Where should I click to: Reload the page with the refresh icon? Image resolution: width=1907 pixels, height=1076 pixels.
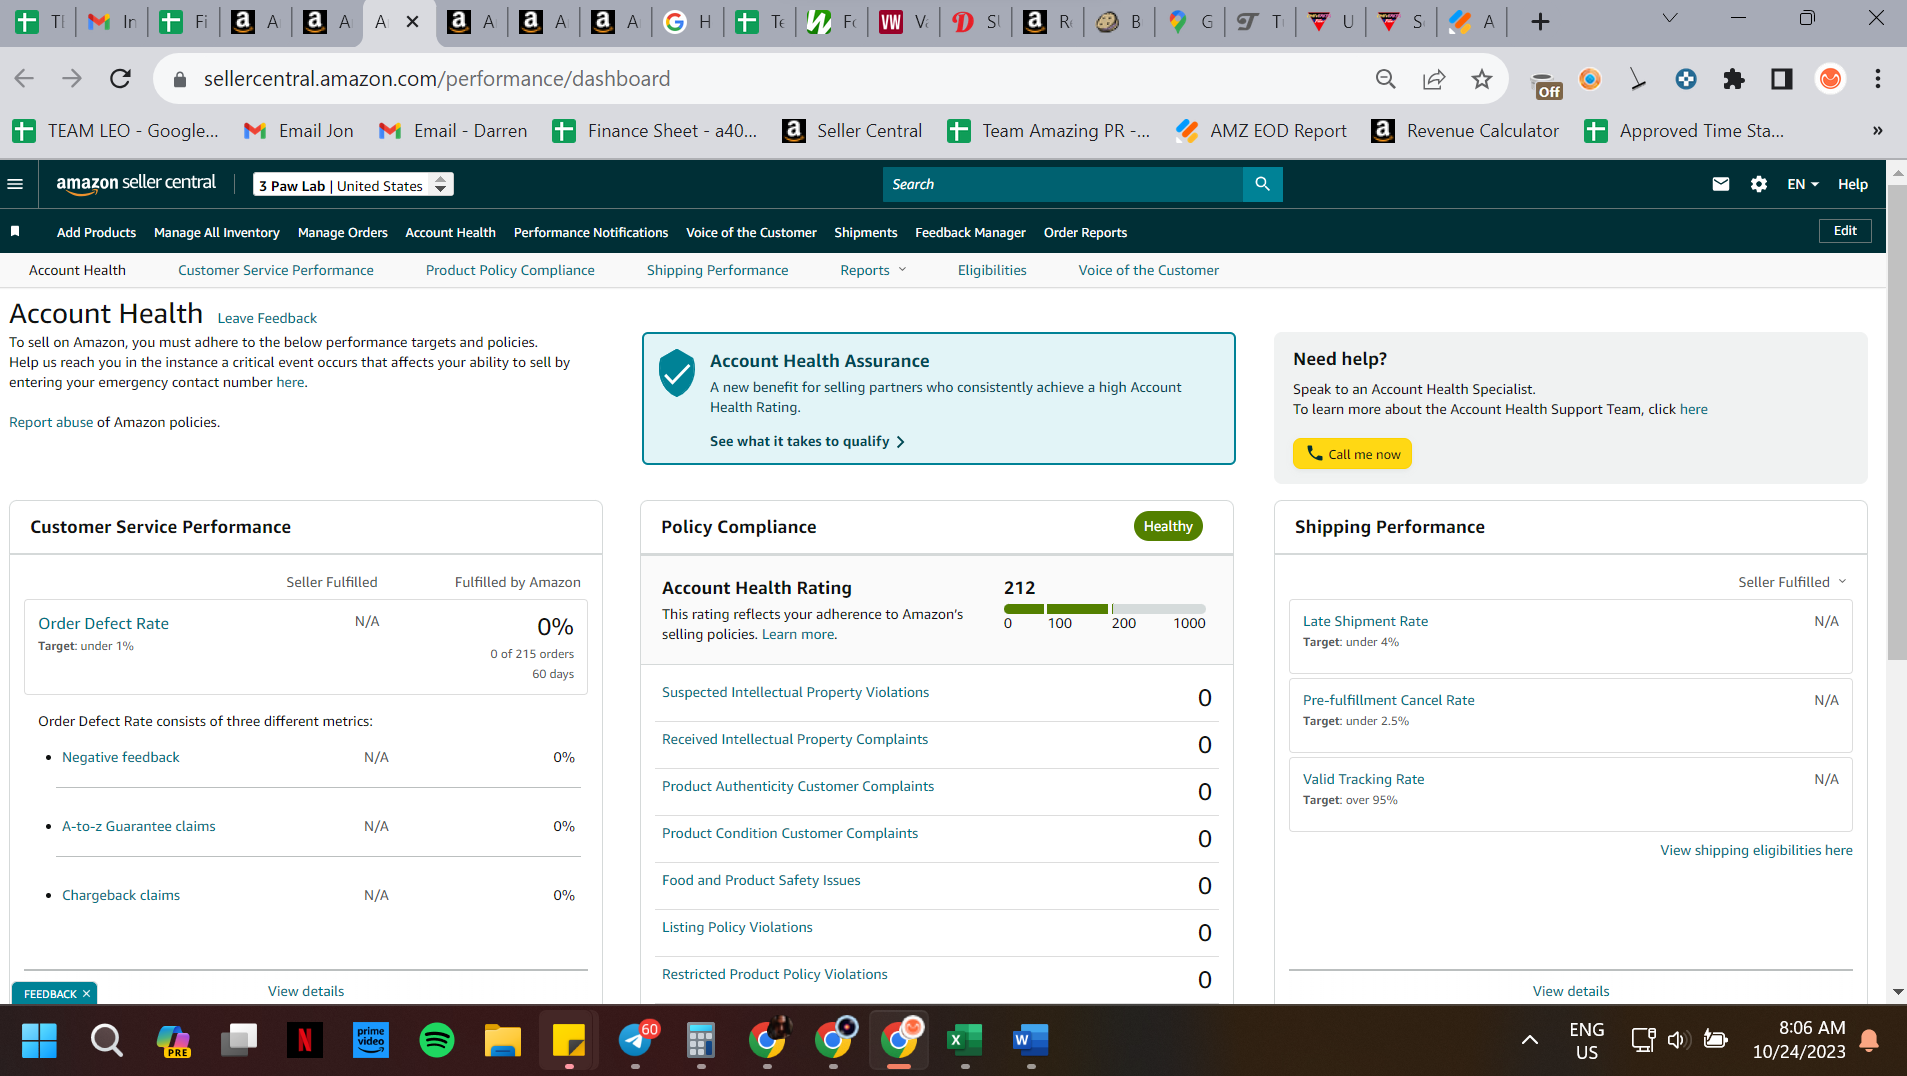click(120, 79)
